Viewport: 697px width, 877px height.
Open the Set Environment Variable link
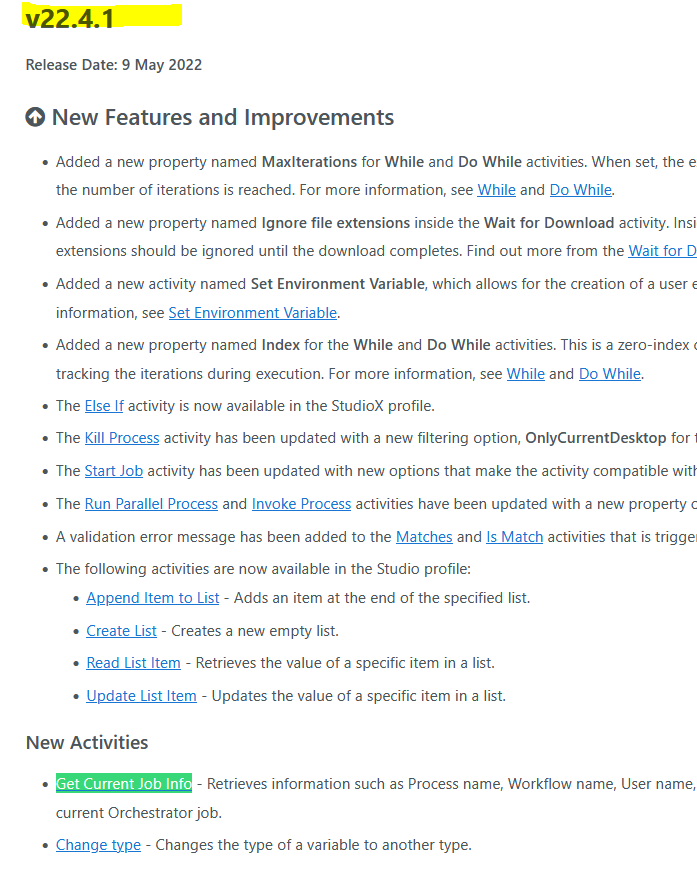253,313
